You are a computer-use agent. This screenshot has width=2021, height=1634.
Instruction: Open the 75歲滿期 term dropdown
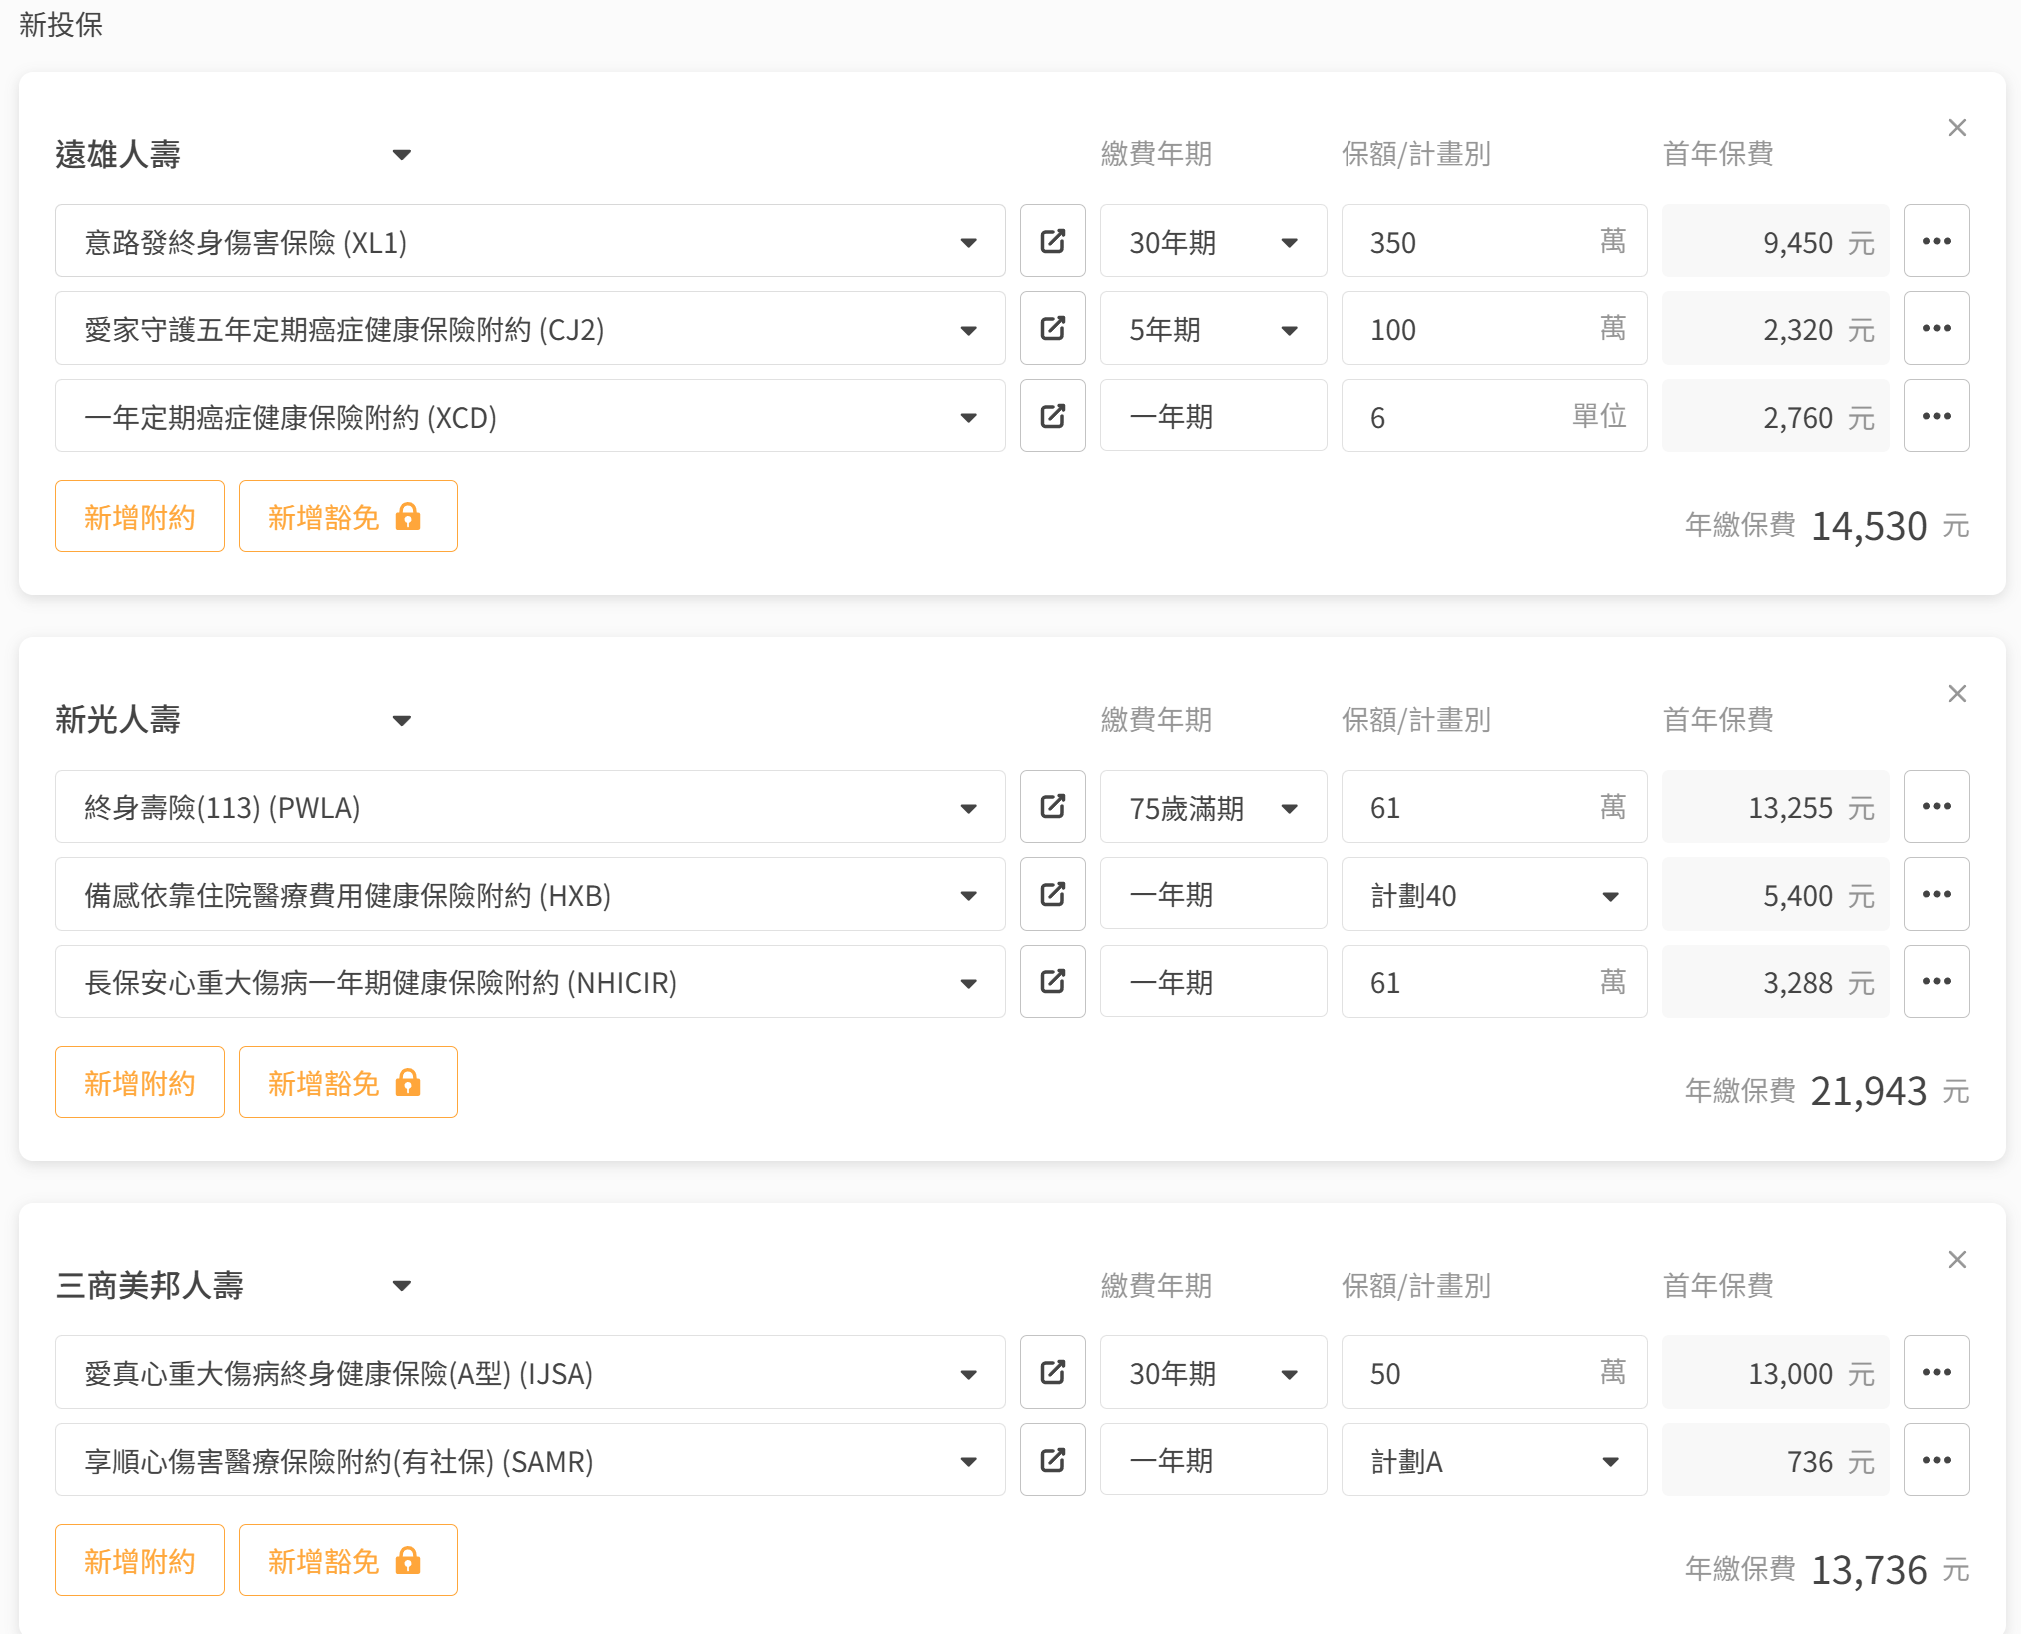(1212, 808)
